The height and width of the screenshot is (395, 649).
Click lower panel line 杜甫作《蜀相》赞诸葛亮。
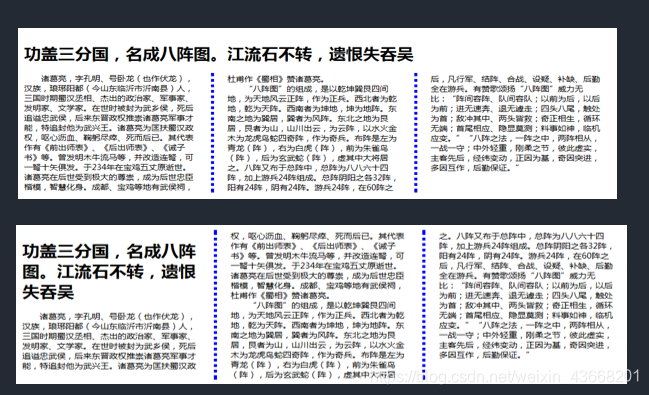[280, 296]
